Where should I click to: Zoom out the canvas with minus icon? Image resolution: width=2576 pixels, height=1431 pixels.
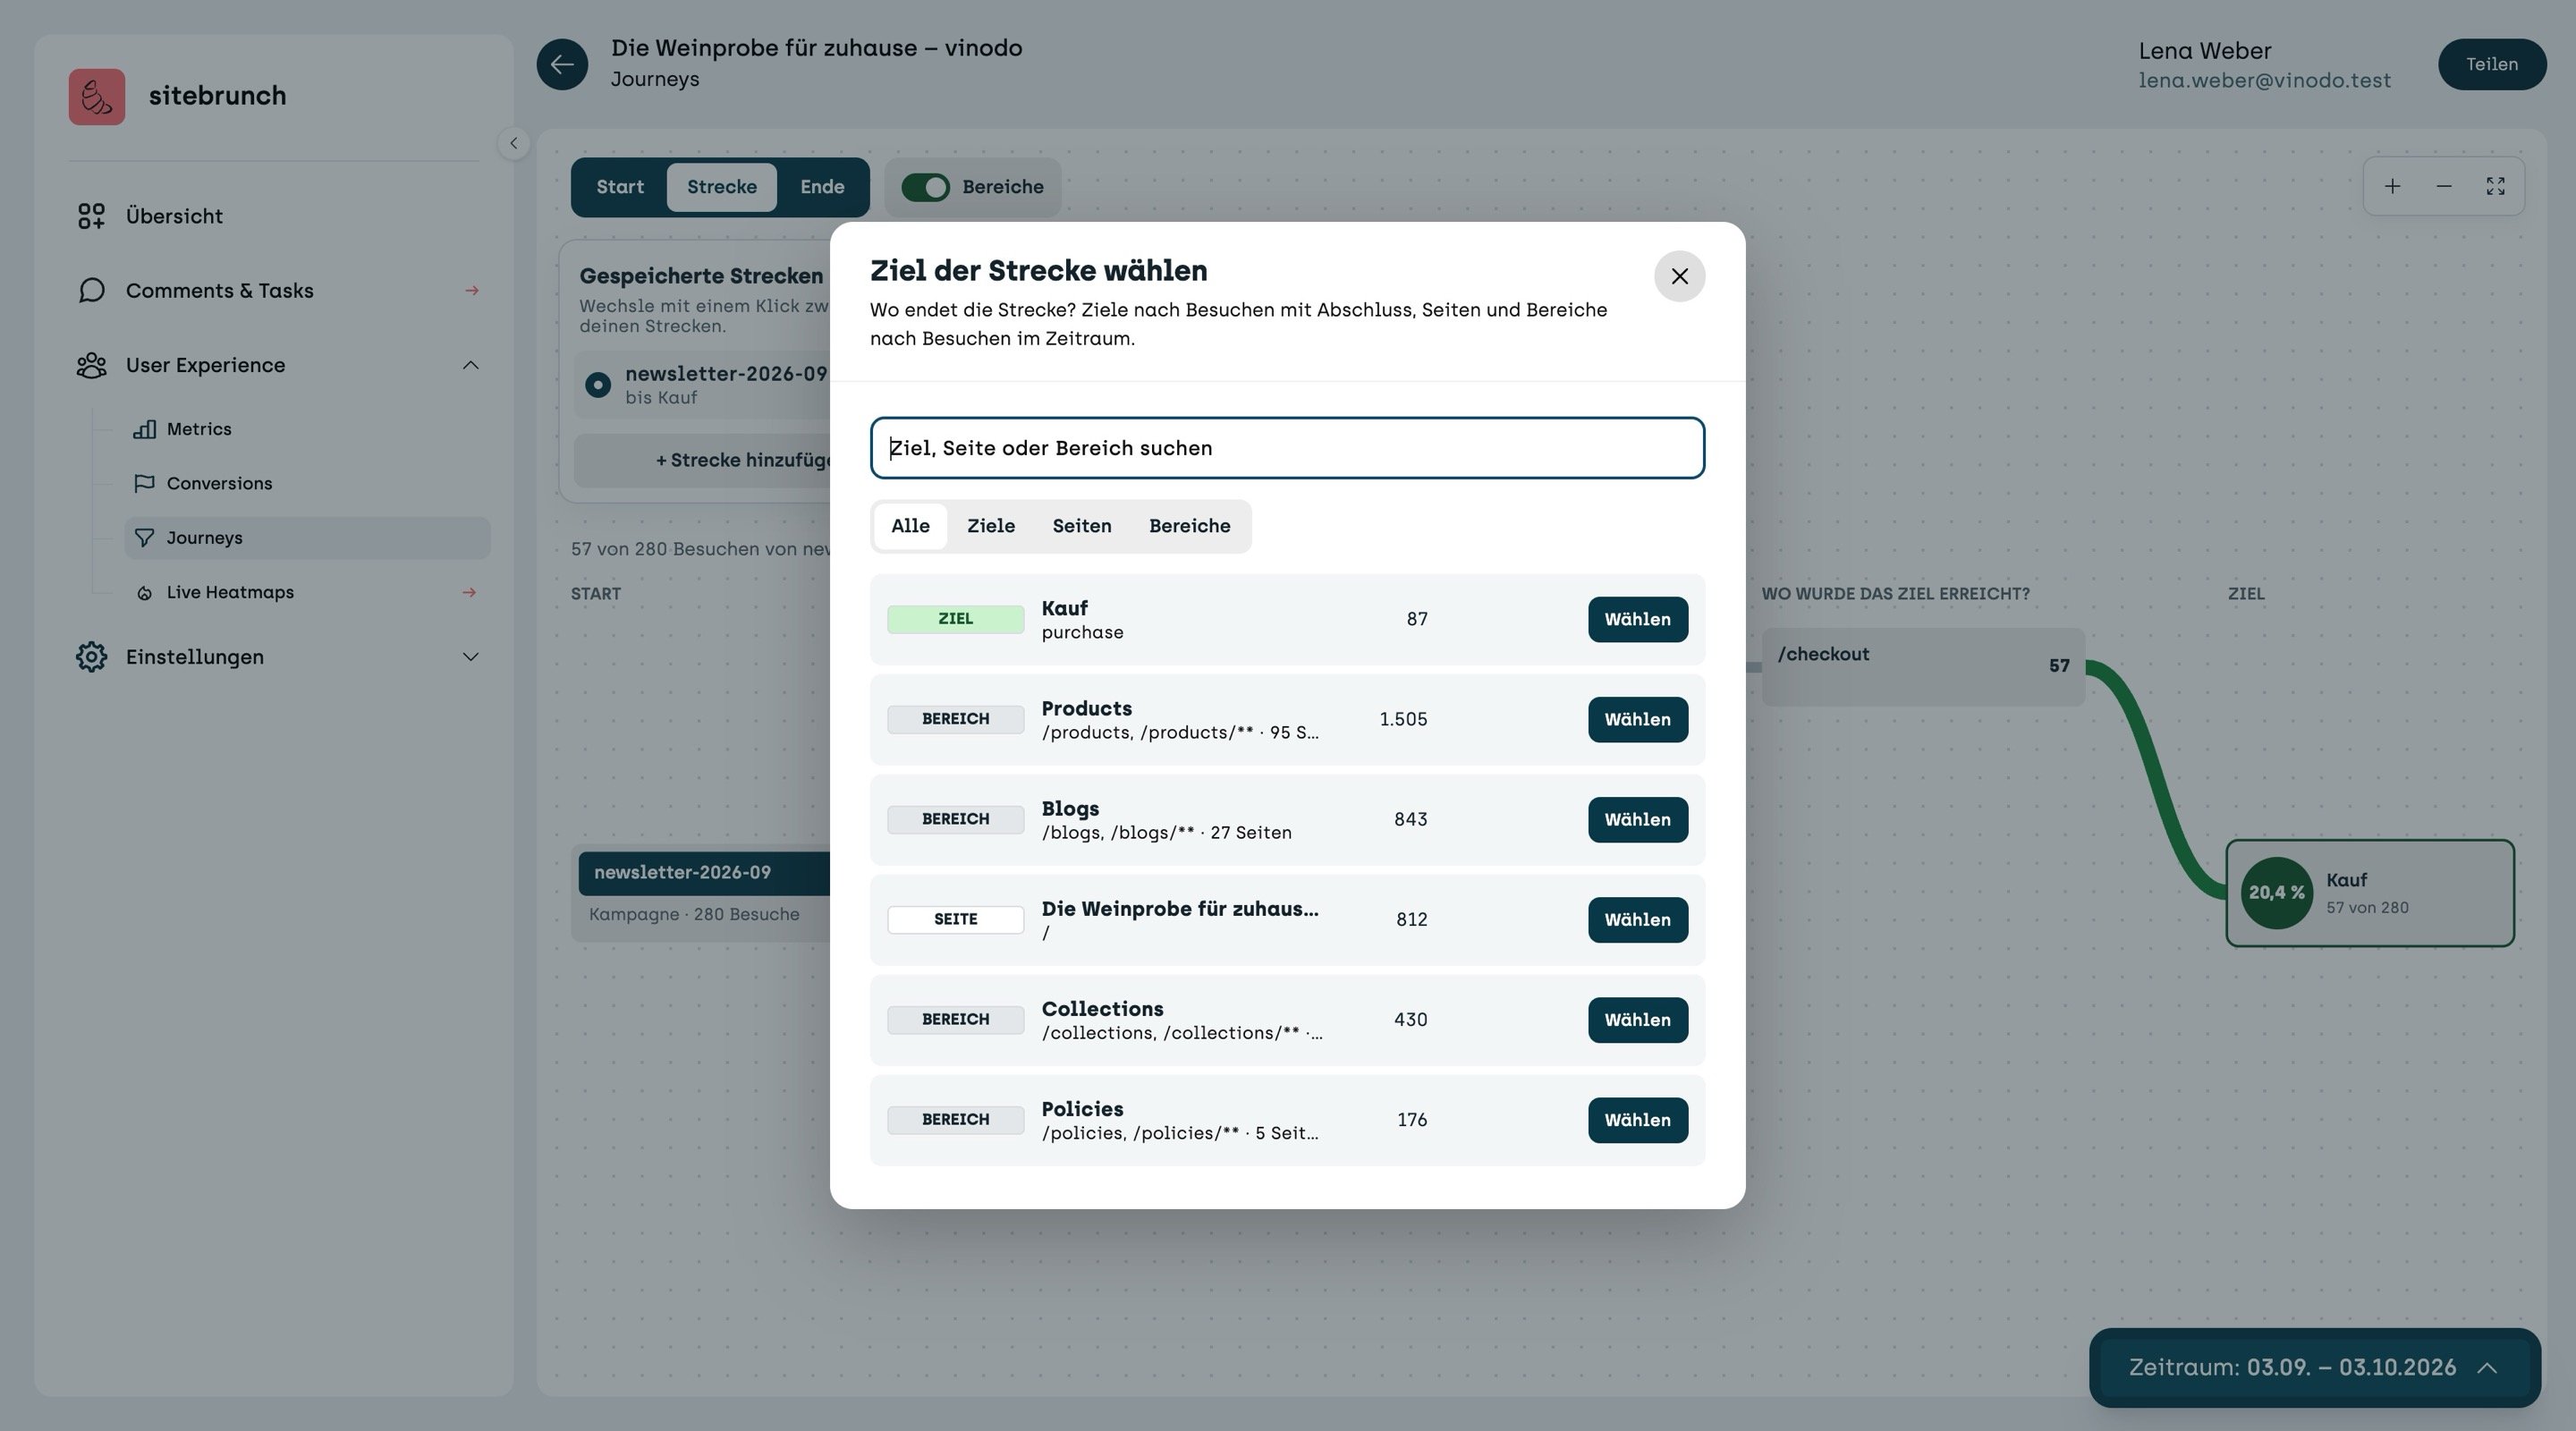2444,186
